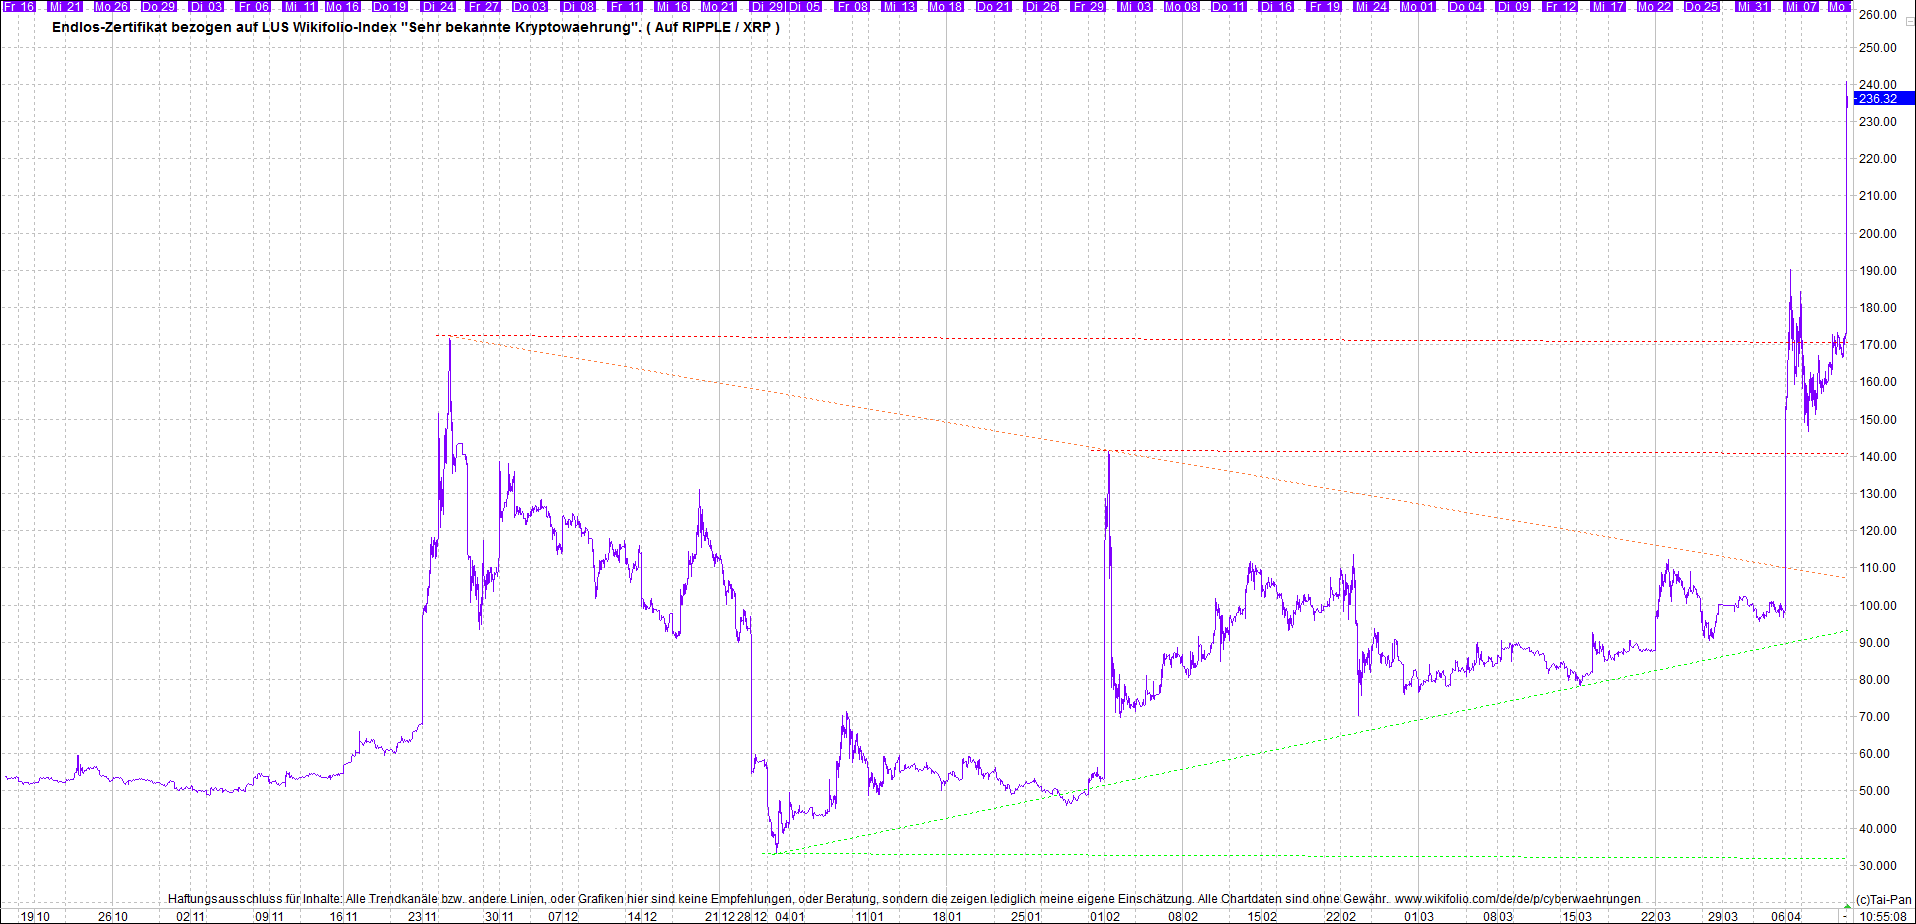Open the wikifolio.com cyberwaehrungen link
The height and width of the screenshot is (924, 1916).
(x=1517, y=899)
